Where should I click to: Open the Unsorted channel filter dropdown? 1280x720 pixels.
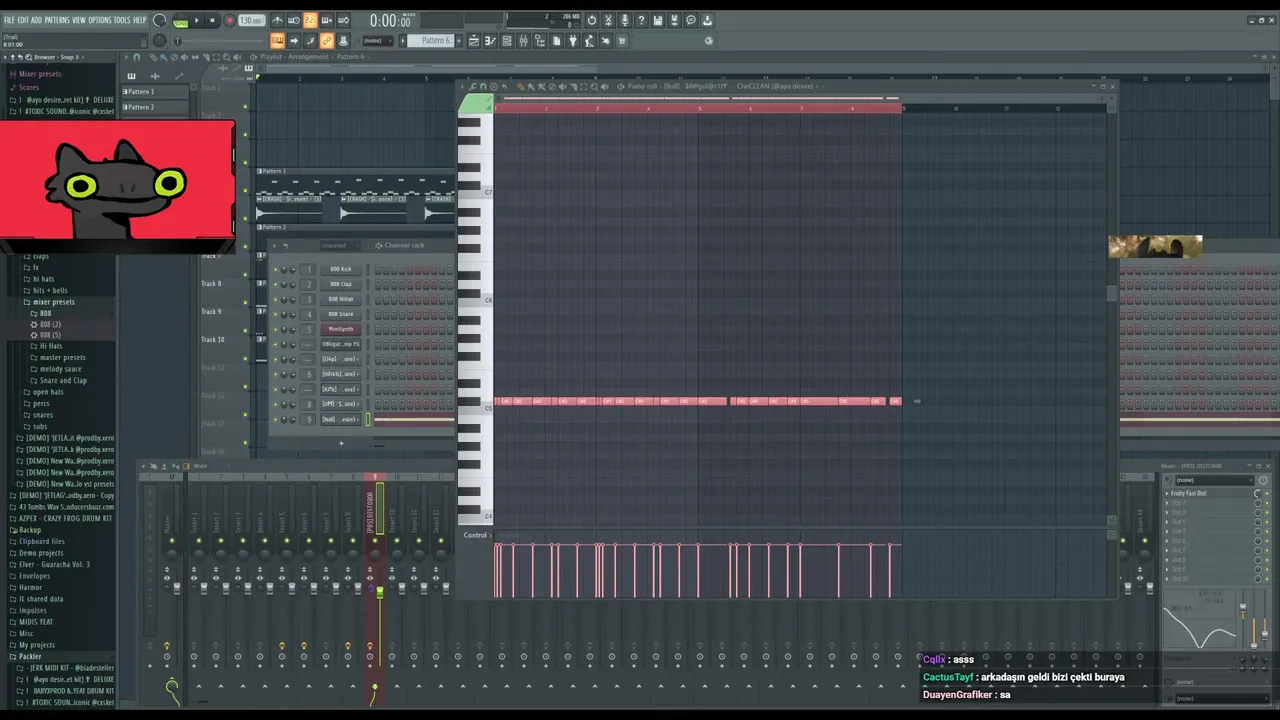click(x=340, y=245)
